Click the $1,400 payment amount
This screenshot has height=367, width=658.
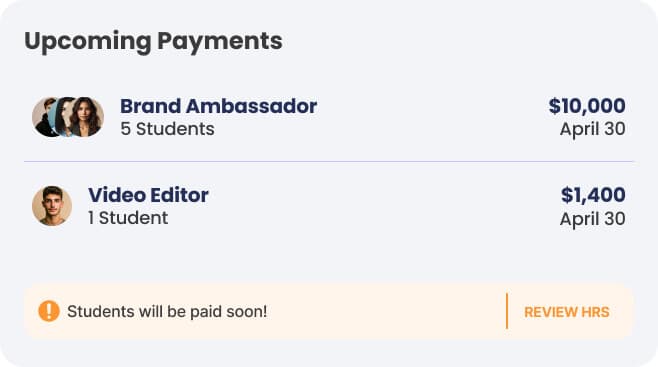[x=593, y=195]
